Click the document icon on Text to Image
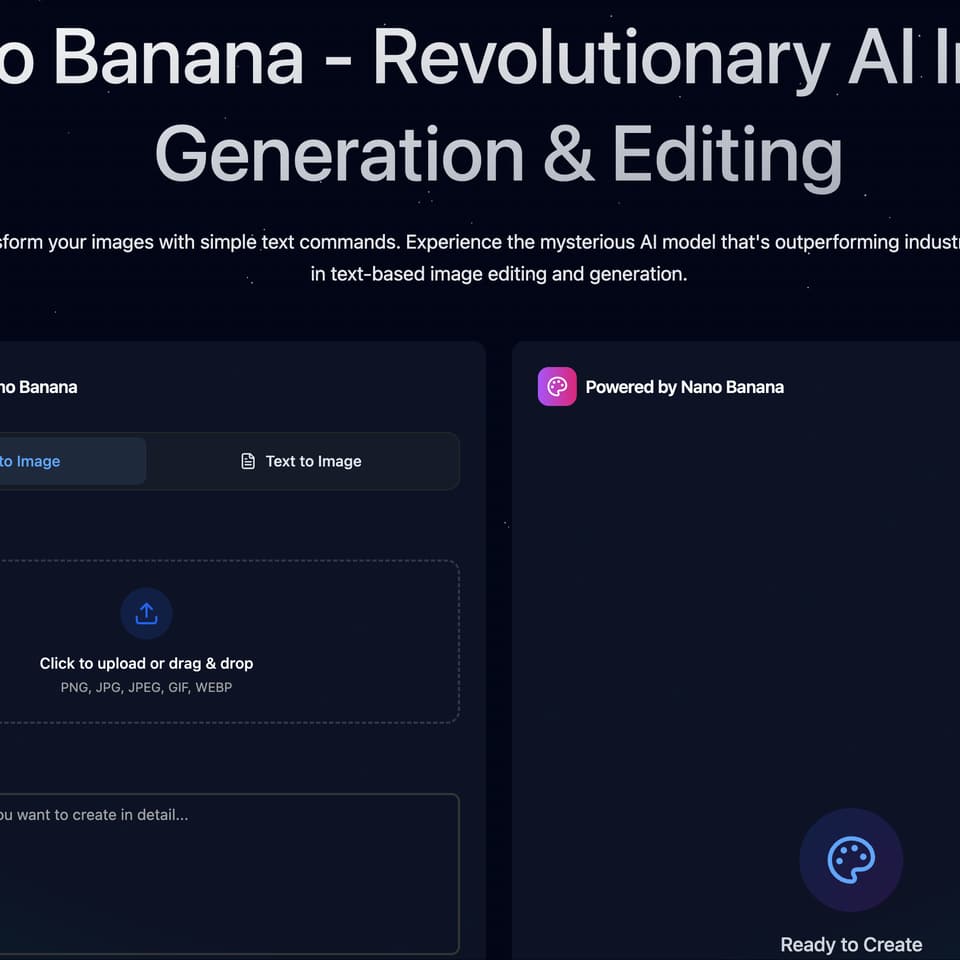Image resolution: width=960 pixels, height=960 pixels. pyautogui.click(x=248, y=461)
